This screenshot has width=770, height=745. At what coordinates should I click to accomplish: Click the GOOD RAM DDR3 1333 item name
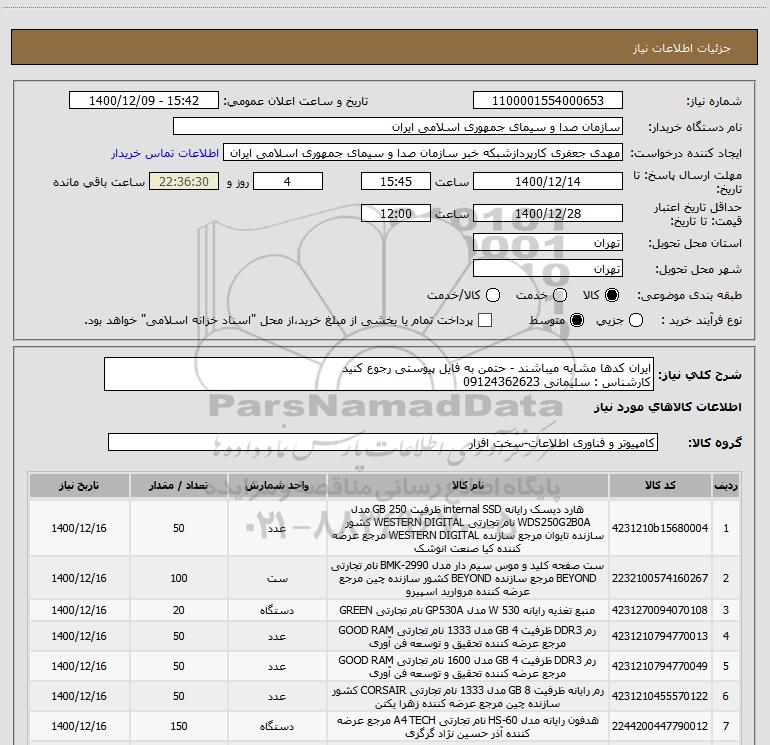[468, 636]
